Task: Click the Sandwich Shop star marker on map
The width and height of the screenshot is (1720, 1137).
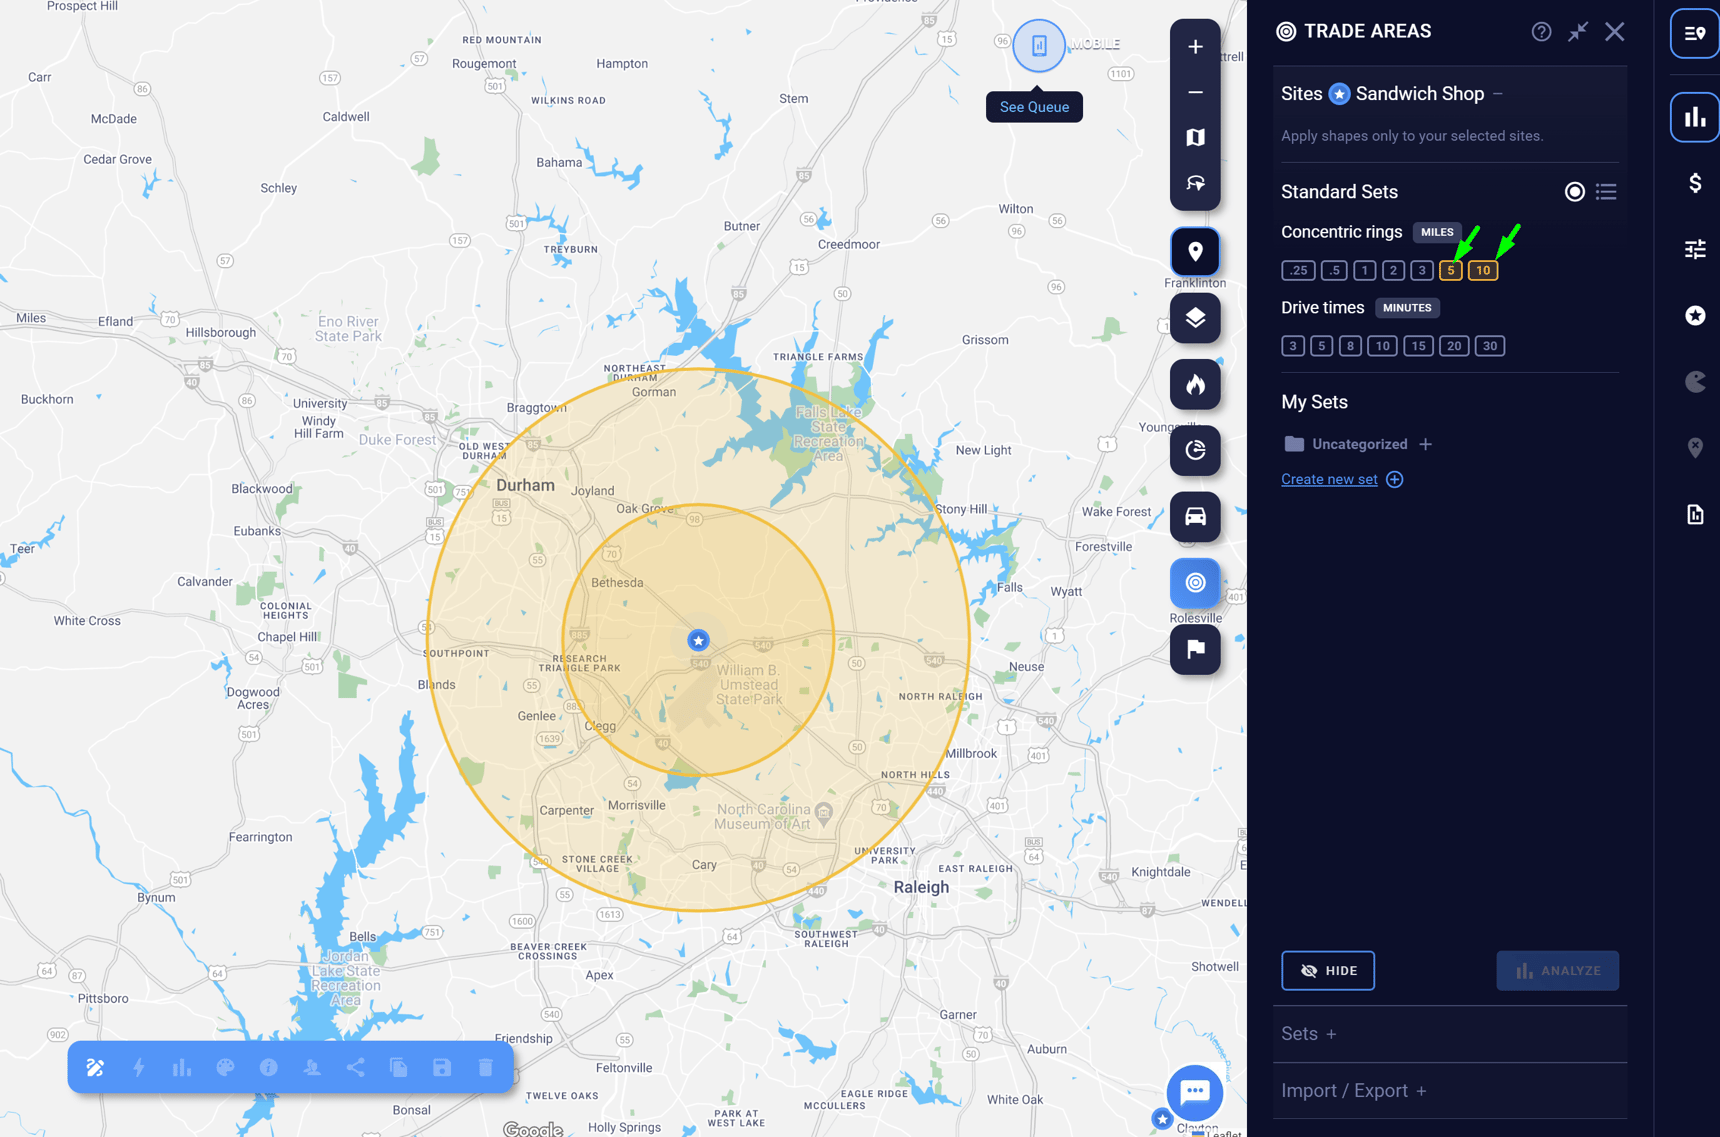Action: [x=698, y=640]
